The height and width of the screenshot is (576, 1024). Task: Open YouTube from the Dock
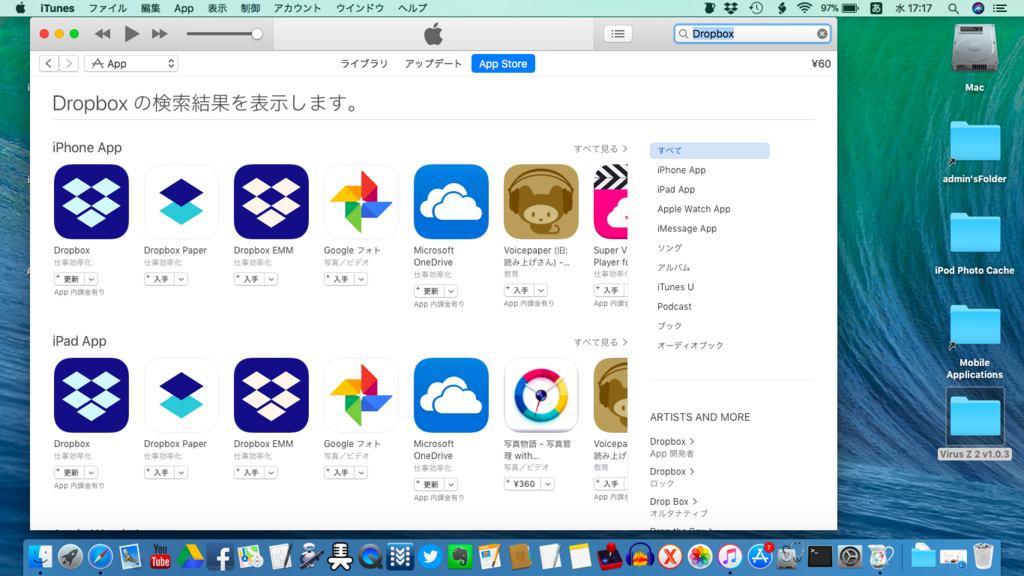[160, 557]
